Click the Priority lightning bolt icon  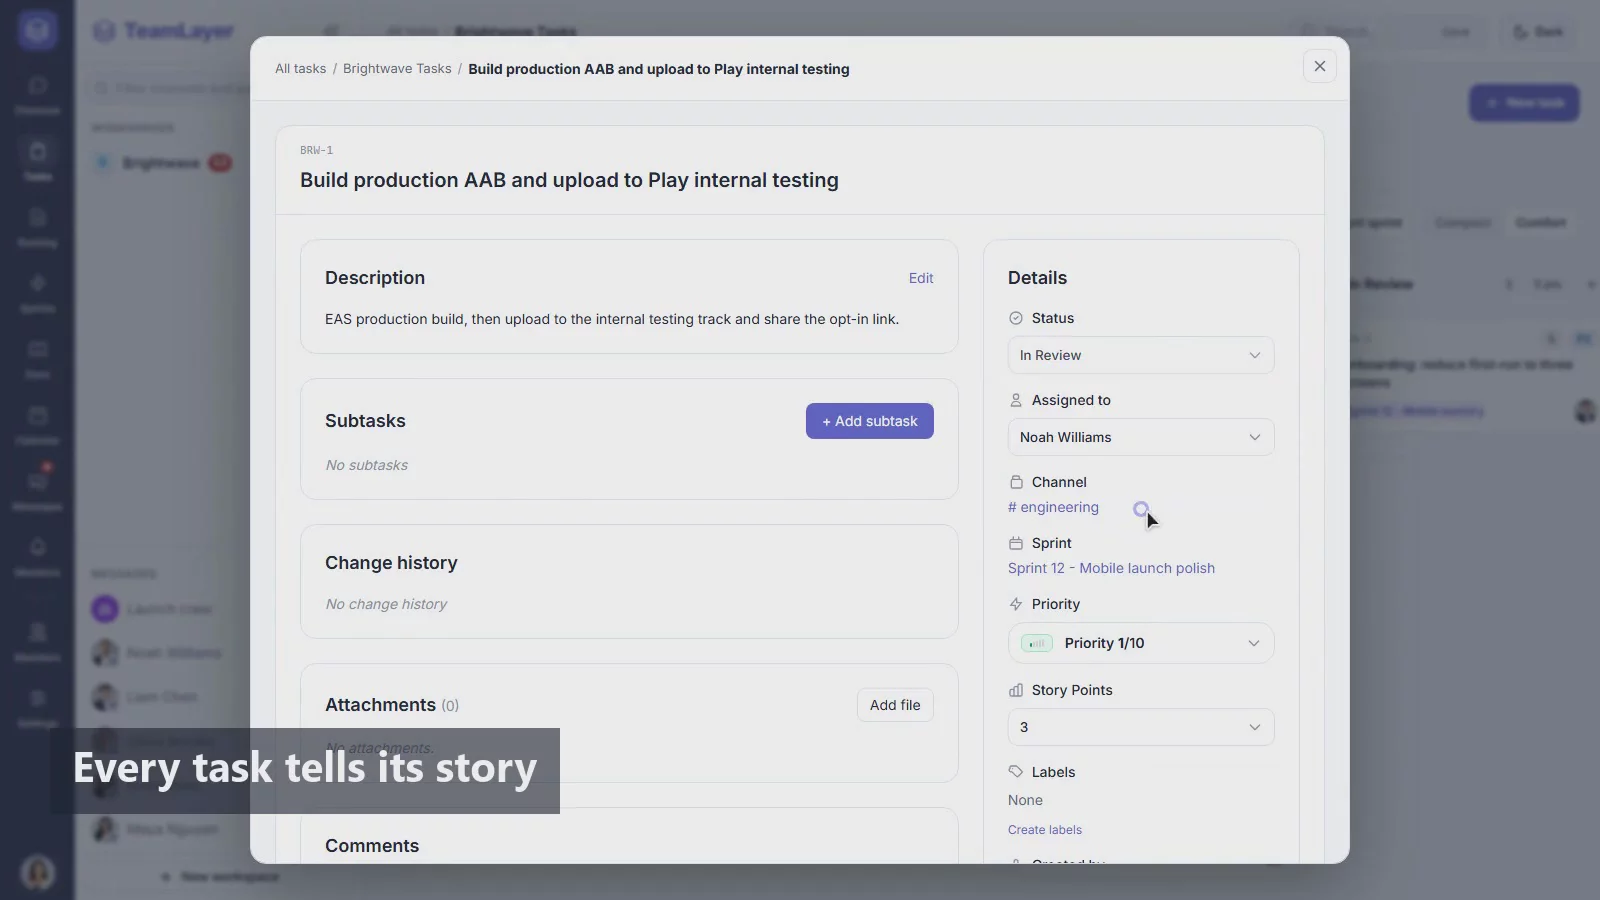pyautogui.click(x=1016, y=604)
